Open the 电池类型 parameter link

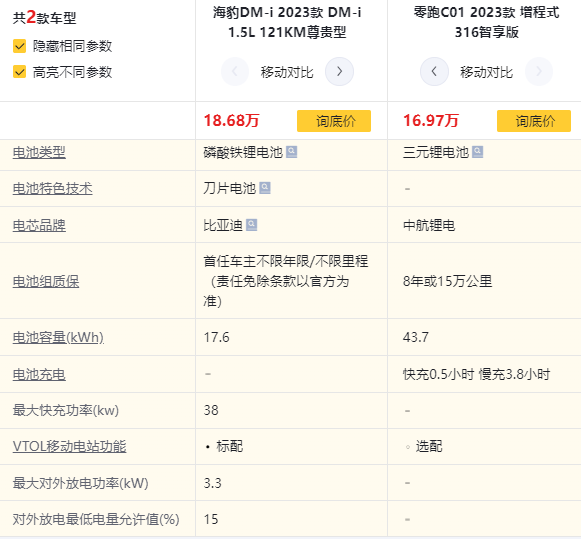[x=39, y=153]
